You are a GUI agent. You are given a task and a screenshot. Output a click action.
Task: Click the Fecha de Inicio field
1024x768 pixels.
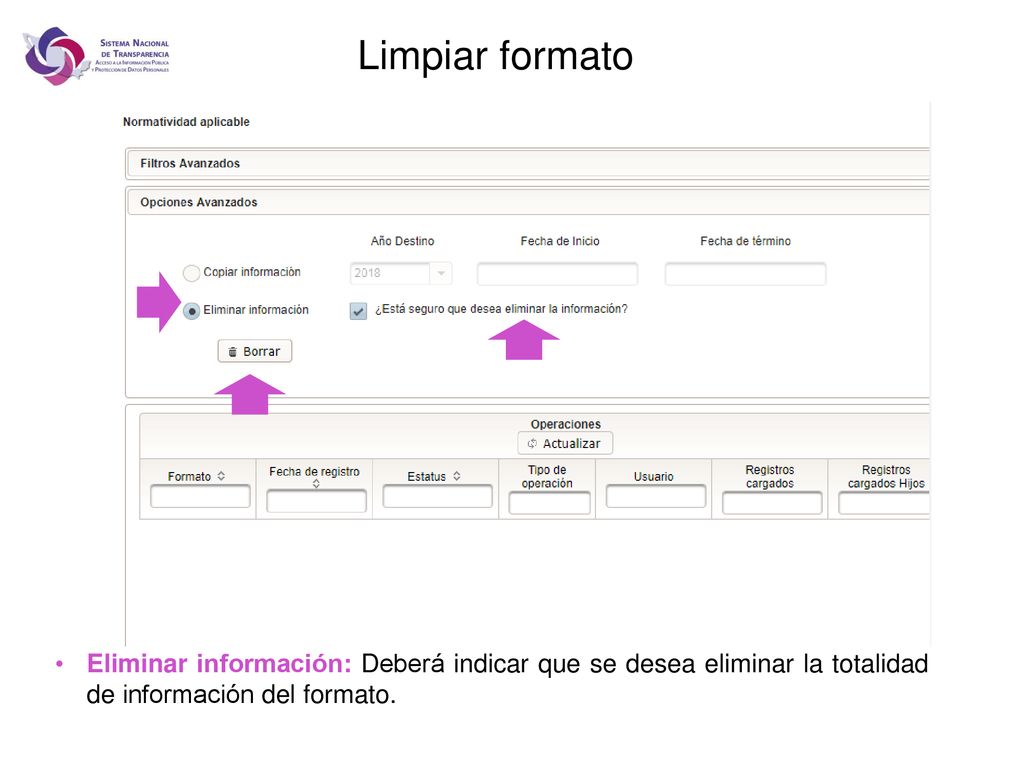557,274
